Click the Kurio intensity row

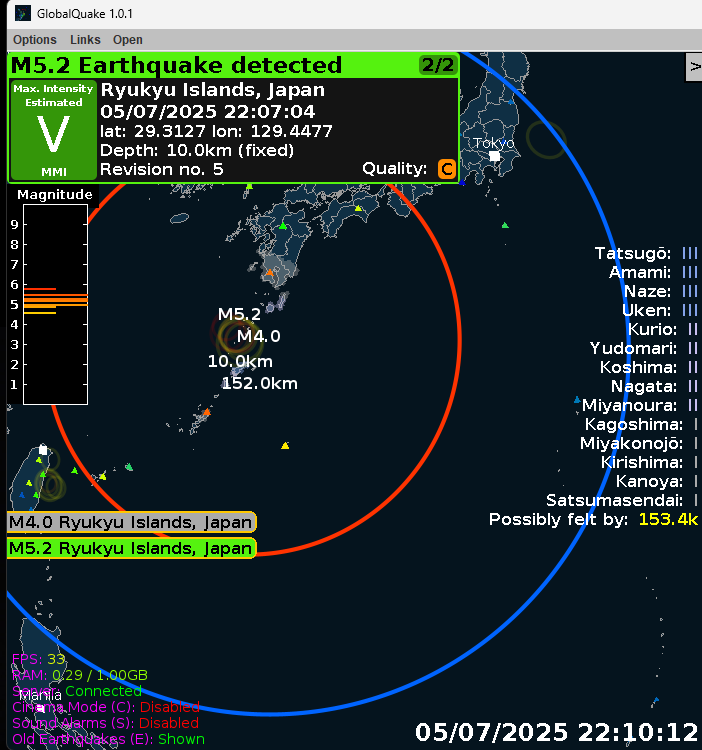click(663, 329)
